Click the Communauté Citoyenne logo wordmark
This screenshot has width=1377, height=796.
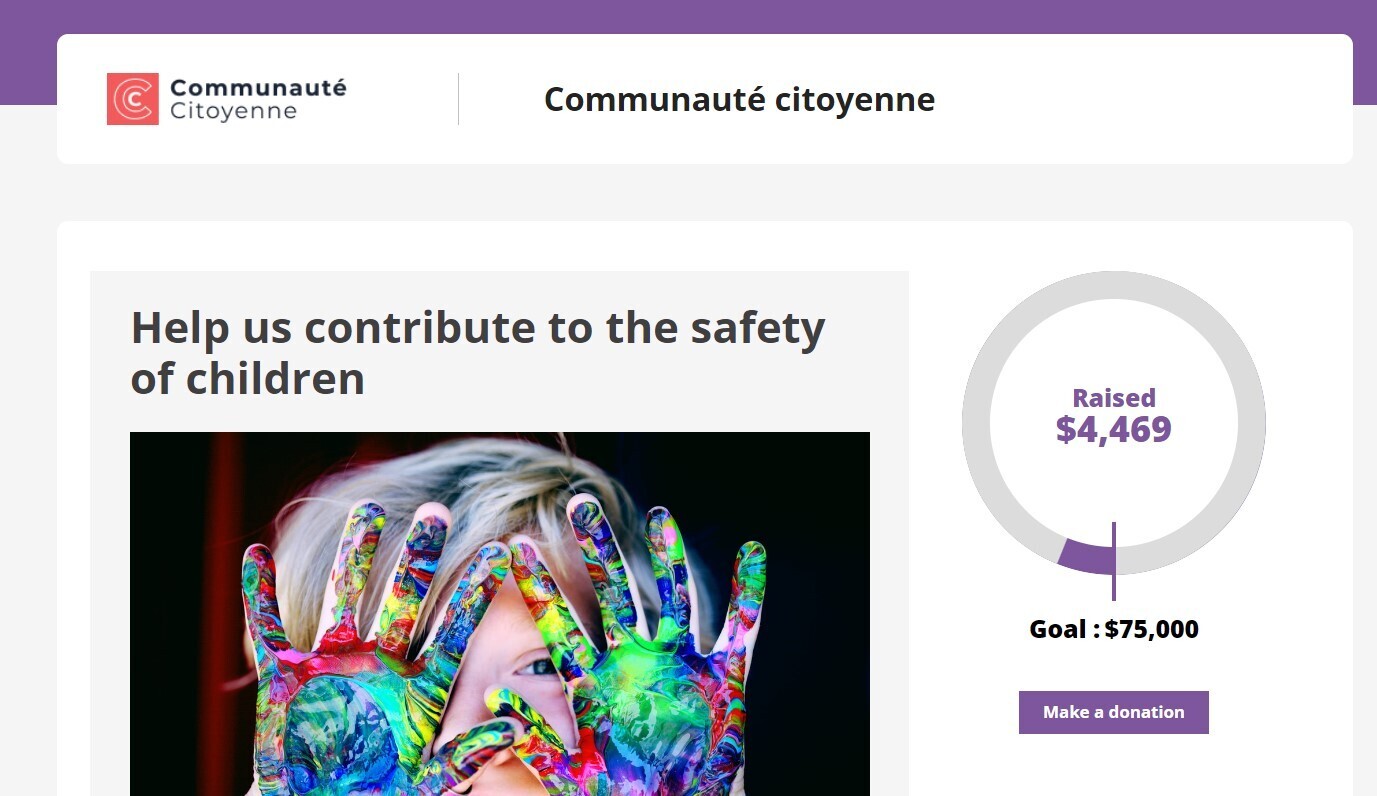click(257, 99)
